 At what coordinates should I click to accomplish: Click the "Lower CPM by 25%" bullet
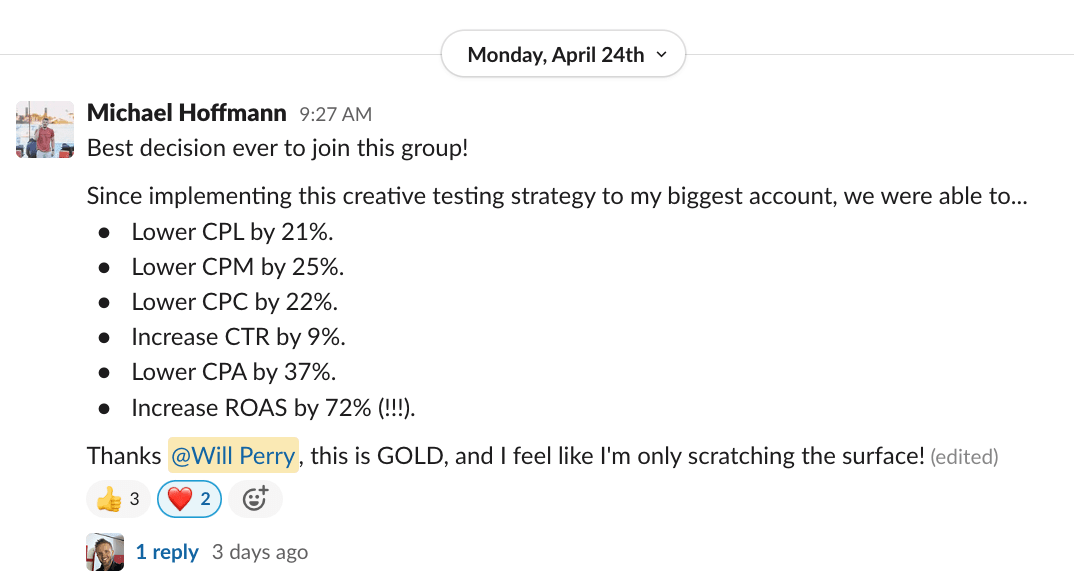[x=237, y=267]
